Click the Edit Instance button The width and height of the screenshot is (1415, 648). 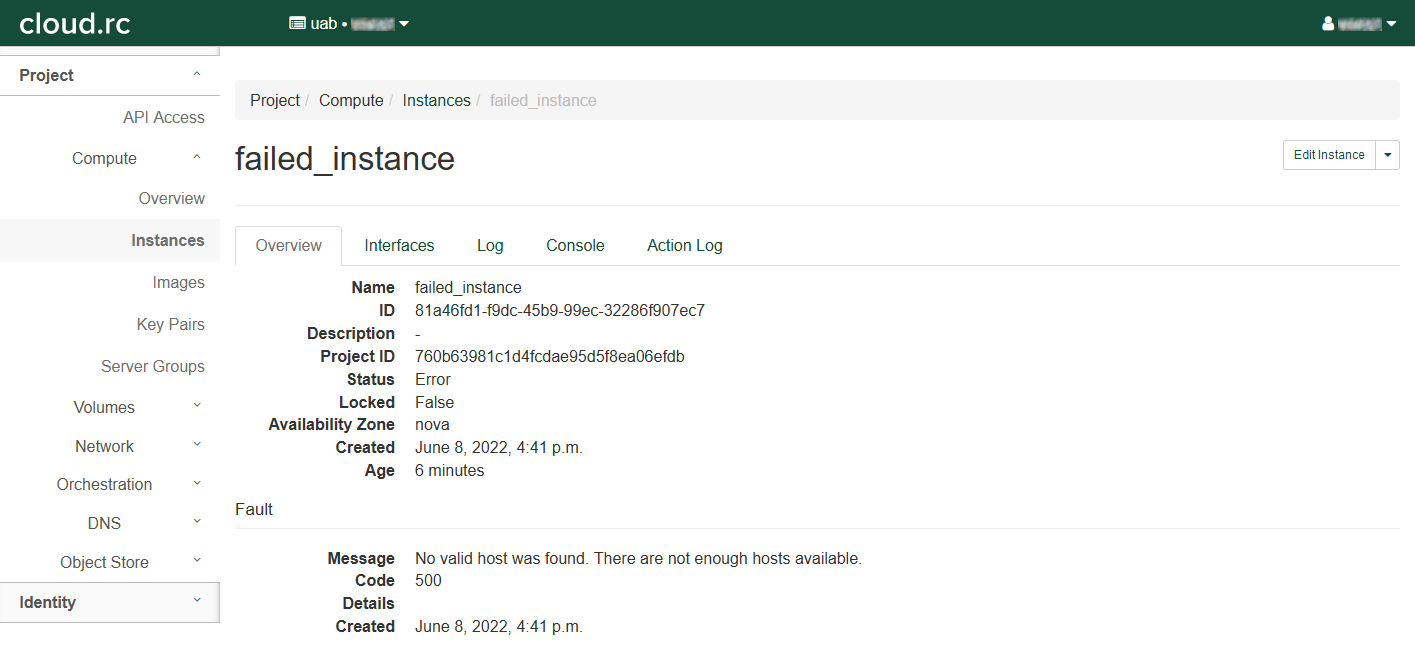coord(1329,155)
